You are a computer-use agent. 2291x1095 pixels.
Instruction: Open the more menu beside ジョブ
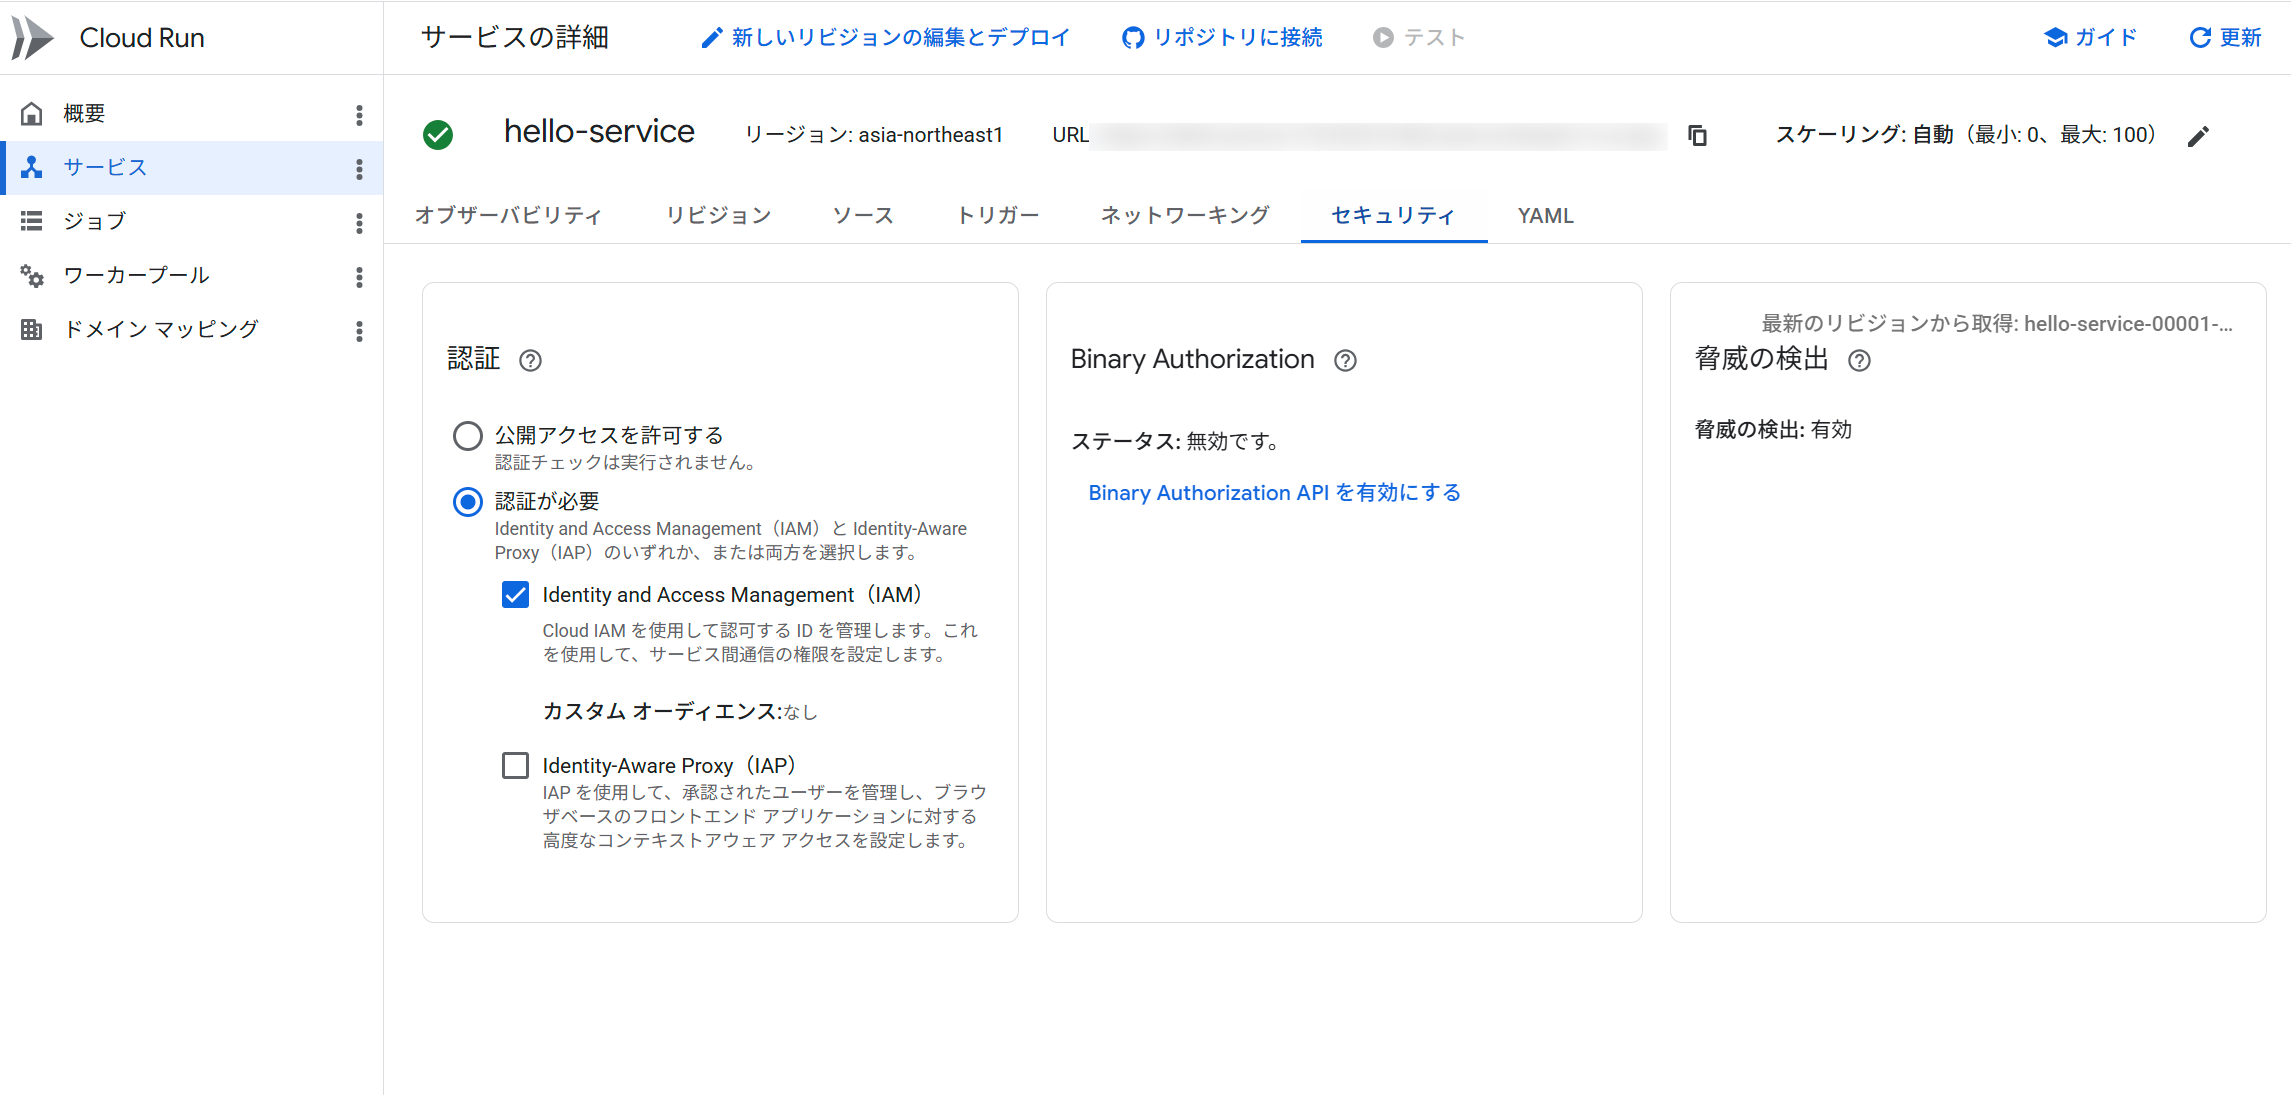(x=359, y=223)
